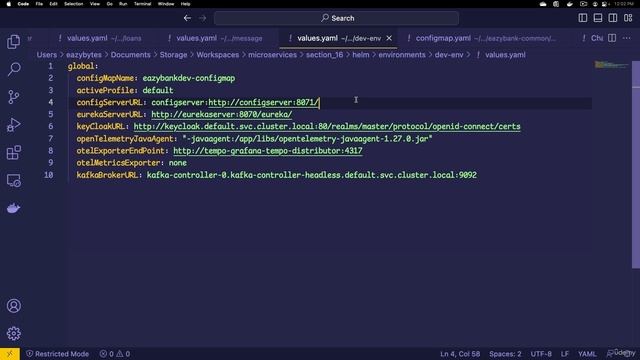Open the Search view in activity bar
Screen dimensions: 640x360
point(13,69)
